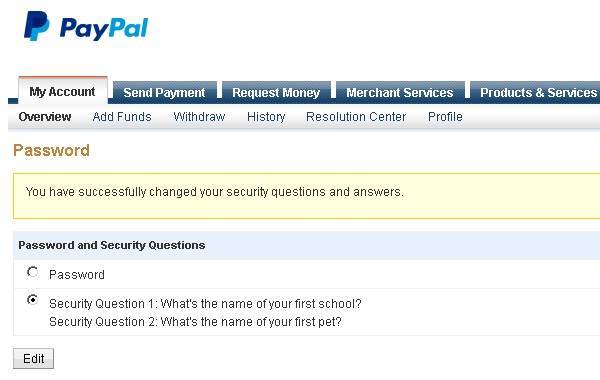Click the Security Question 2 text

click(195, 322)
